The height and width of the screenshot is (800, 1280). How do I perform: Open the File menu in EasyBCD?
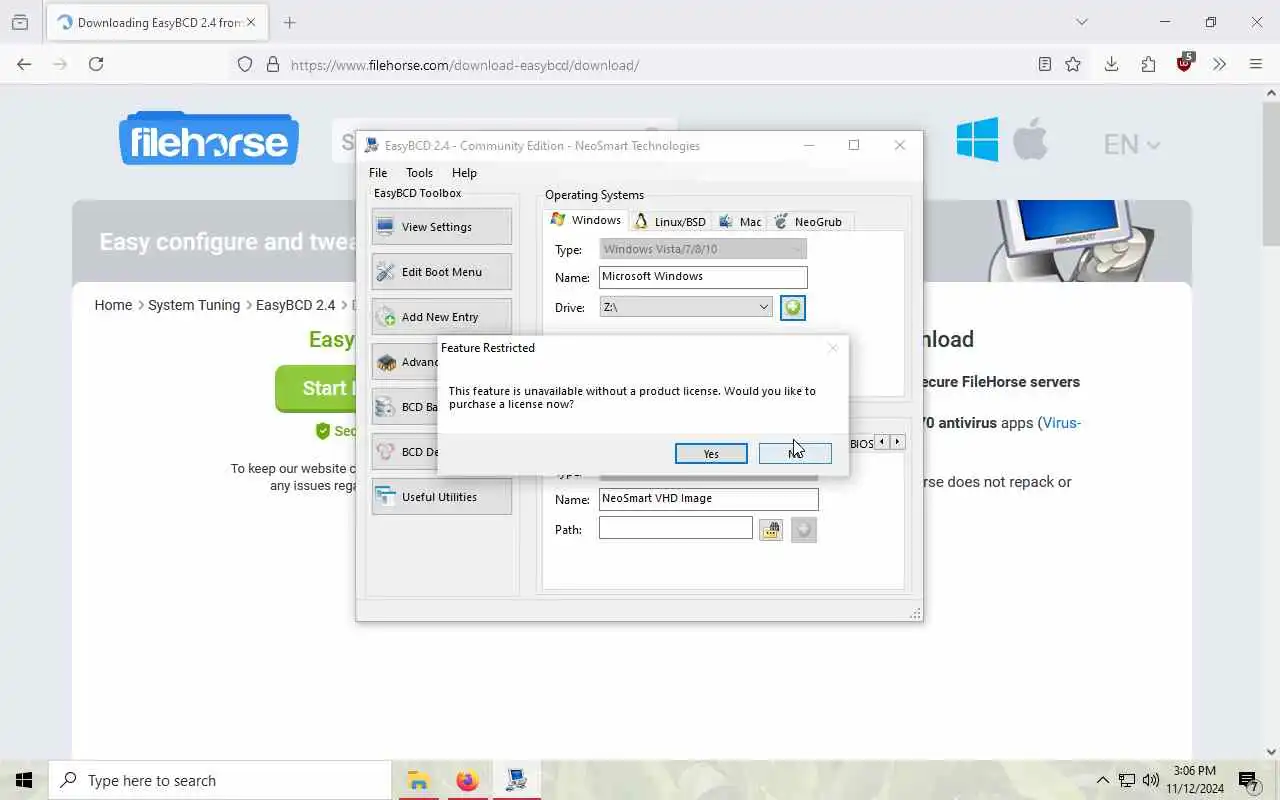(378, 173)
